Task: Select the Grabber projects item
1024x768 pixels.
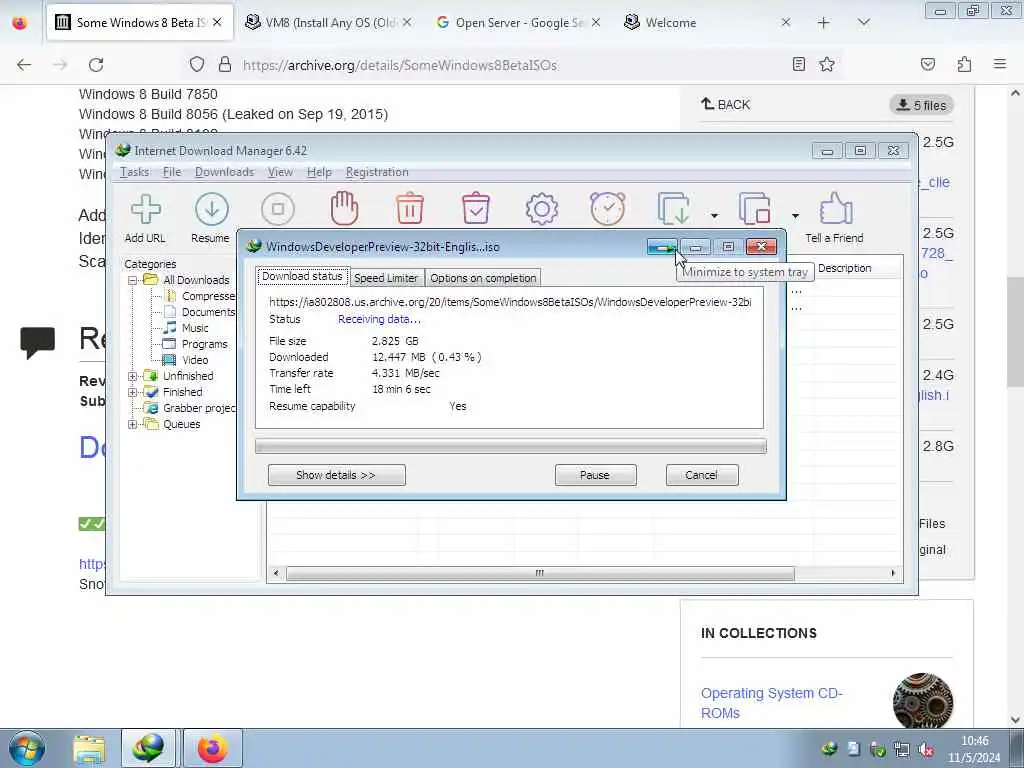Action: pos(191,408)
